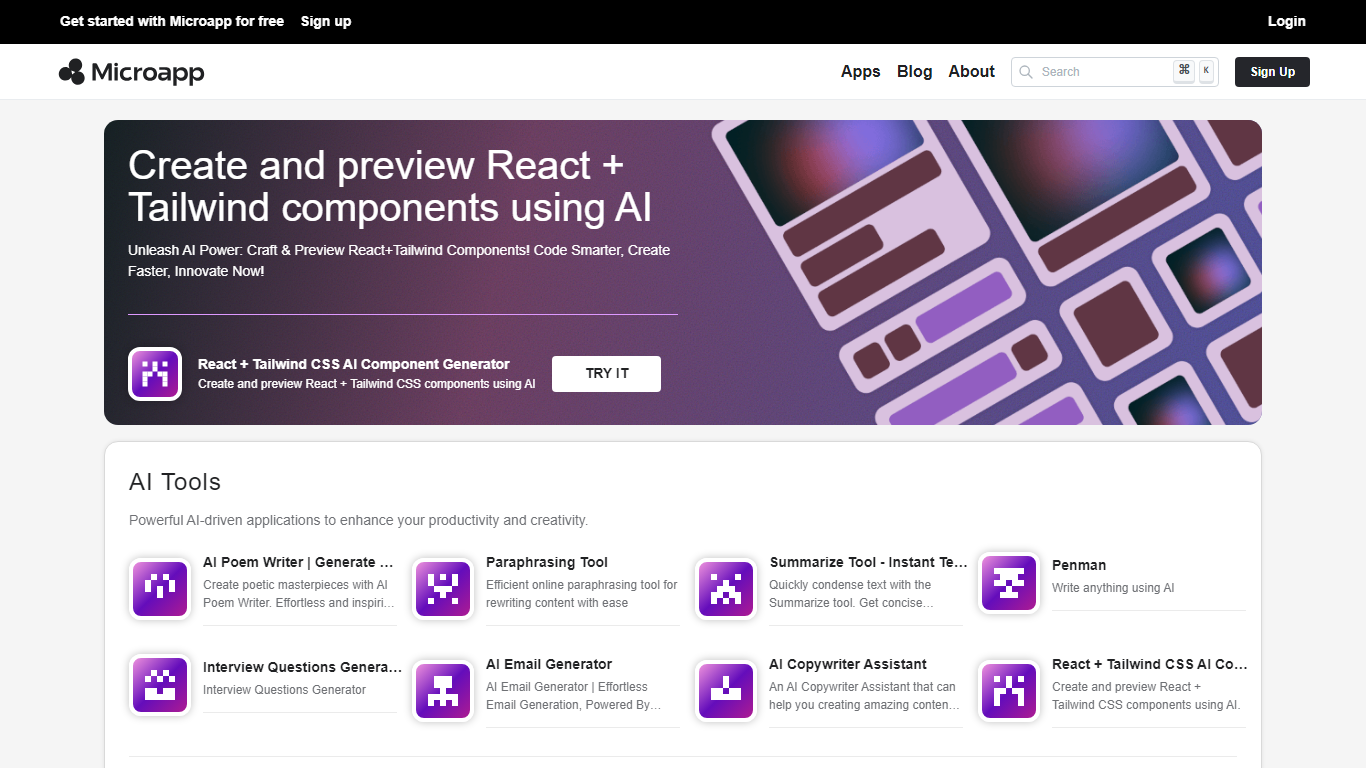The width and height of the screenshot is (1366, 768).
Task: Click the hero banner component generator icon
Action: pos(155,374)
